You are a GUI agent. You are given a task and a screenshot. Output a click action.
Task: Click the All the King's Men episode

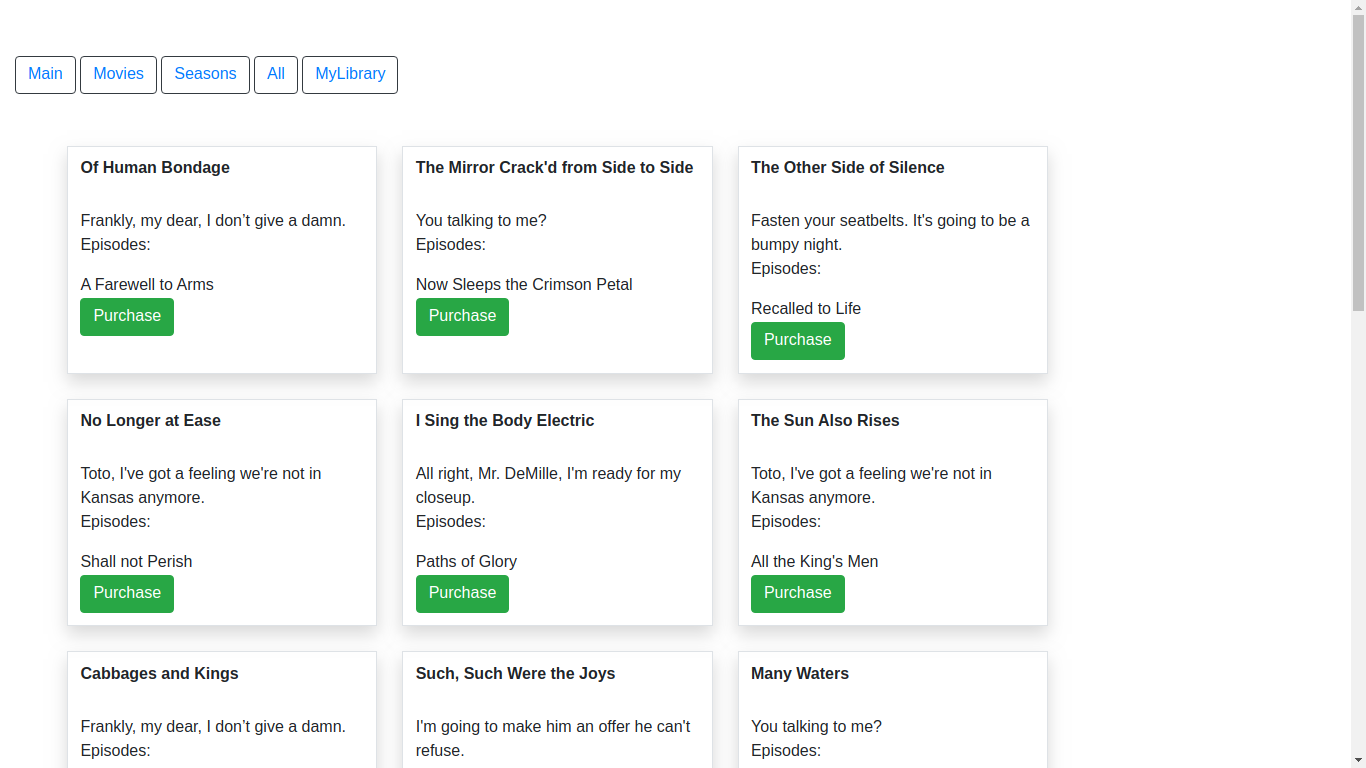pos(814,562)
